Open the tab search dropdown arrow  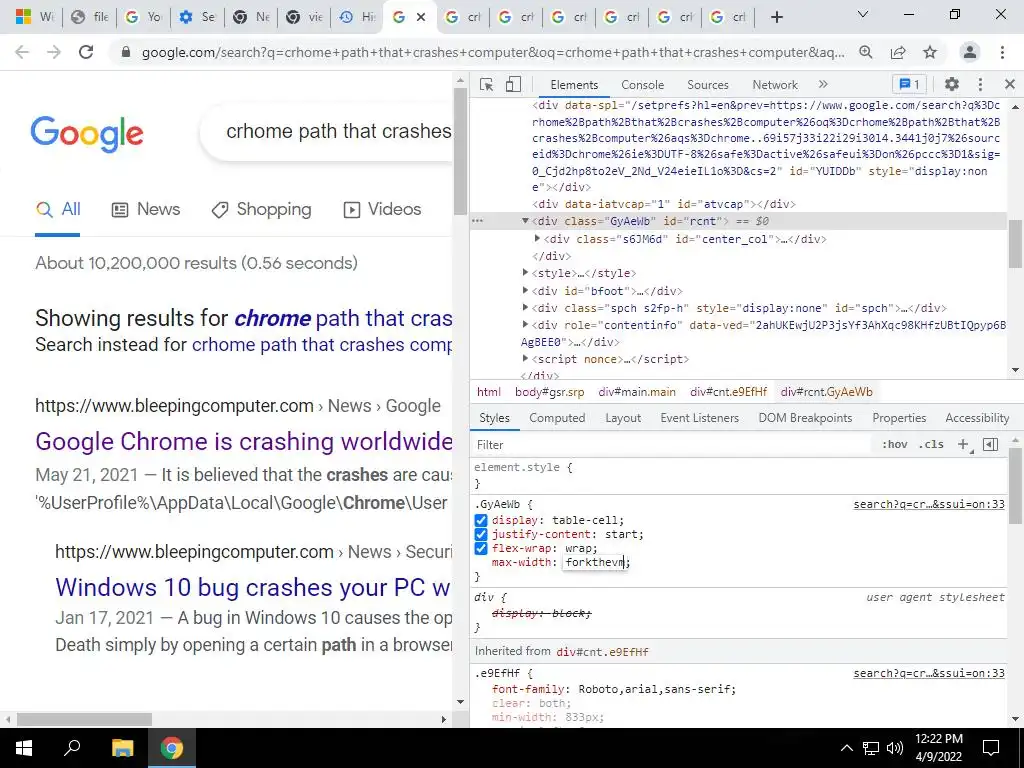tap(863, 14)
